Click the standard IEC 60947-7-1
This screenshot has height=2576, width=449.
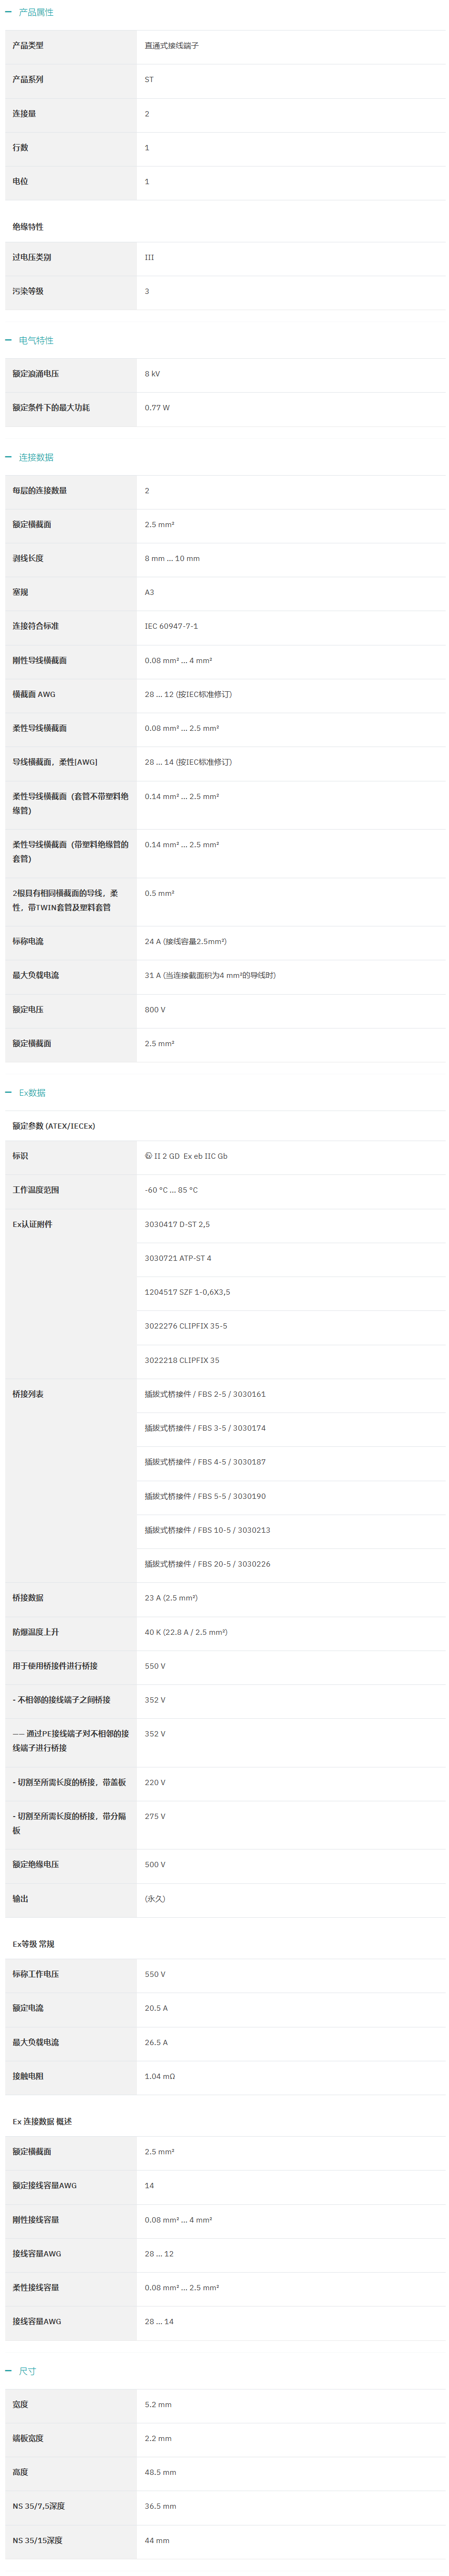pos(171,627)
